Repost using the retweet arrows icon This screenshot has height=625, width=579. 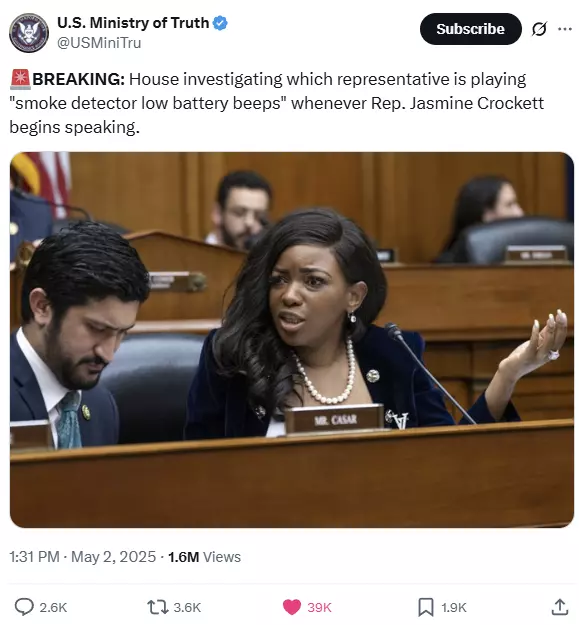[x=158, y=607]
